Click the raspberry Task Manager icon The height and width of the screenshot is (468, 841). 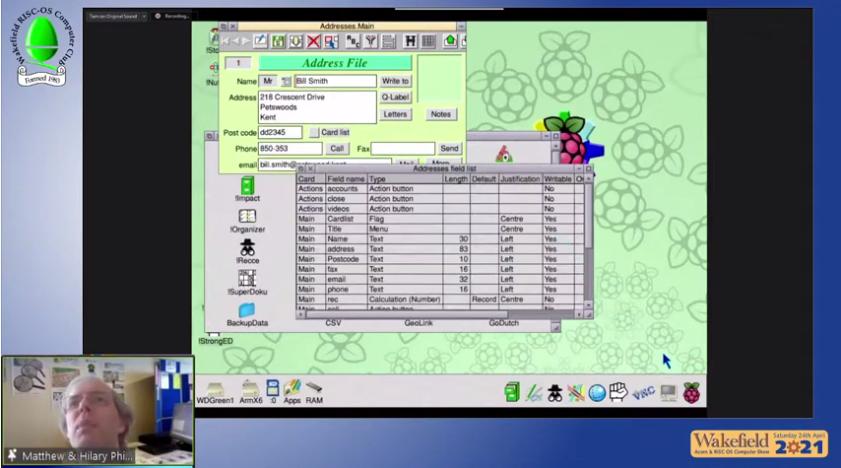691,393
